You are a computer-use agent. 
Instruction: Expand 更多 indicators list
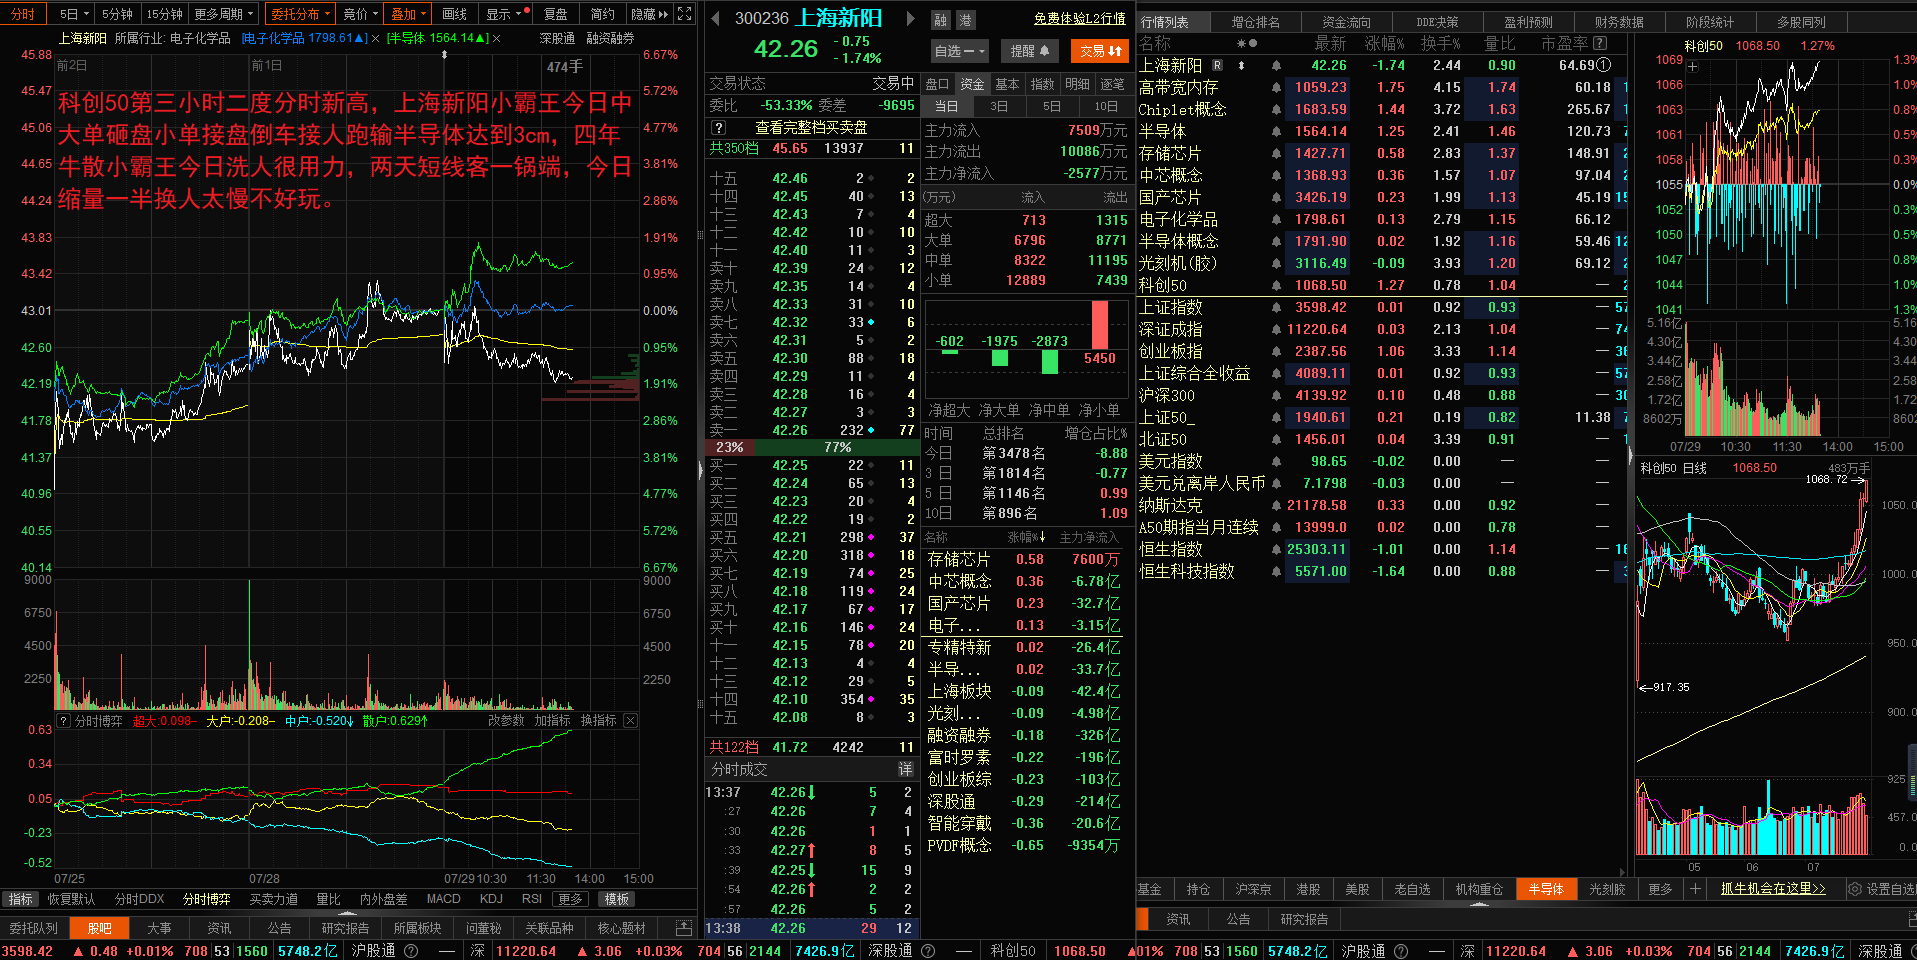[x=570, y=899]
